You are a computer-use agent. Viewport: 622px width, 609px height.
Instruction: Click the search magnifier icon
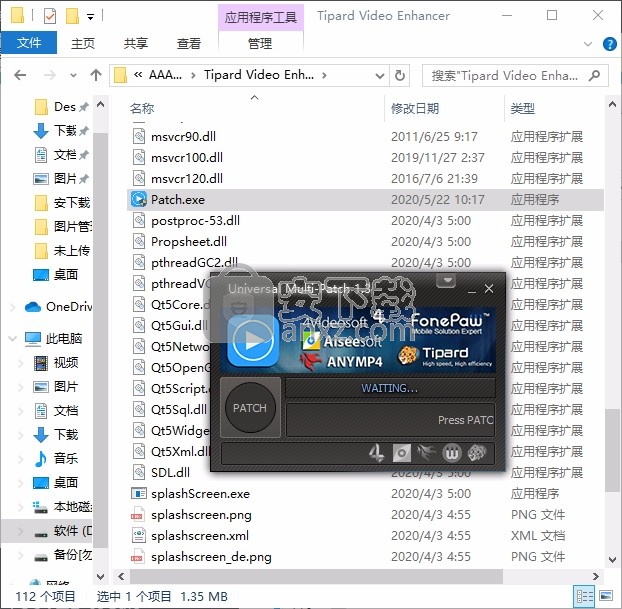click(x=594, y=75)
